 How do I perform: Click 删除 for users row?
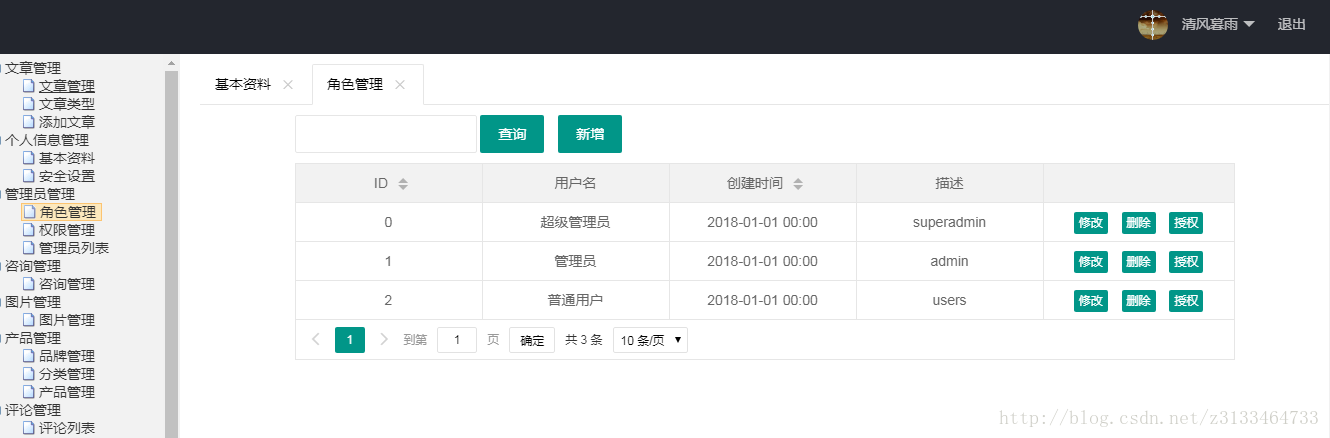(1138, 301)
